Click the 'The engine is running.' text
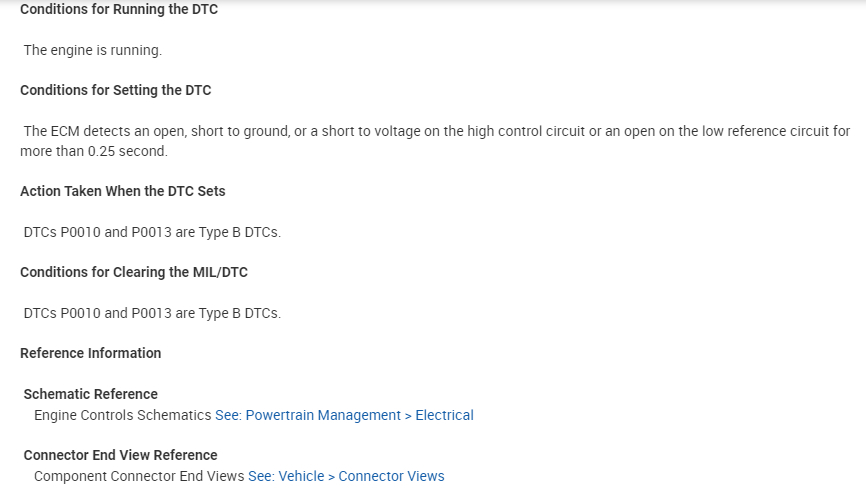 pos(92,50)
